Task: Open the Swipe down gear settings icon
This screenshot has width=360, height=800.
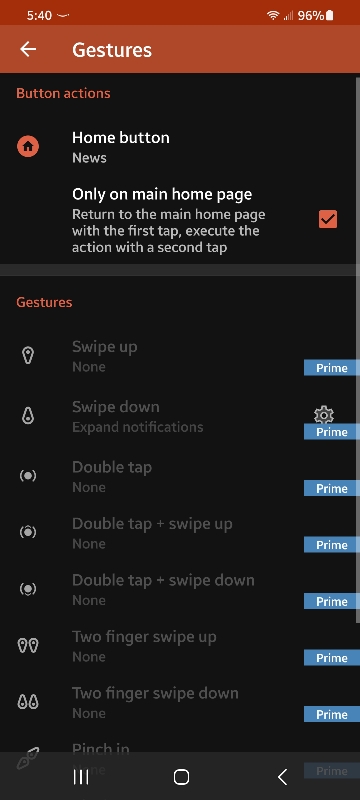Action: [x=324, y=415]
